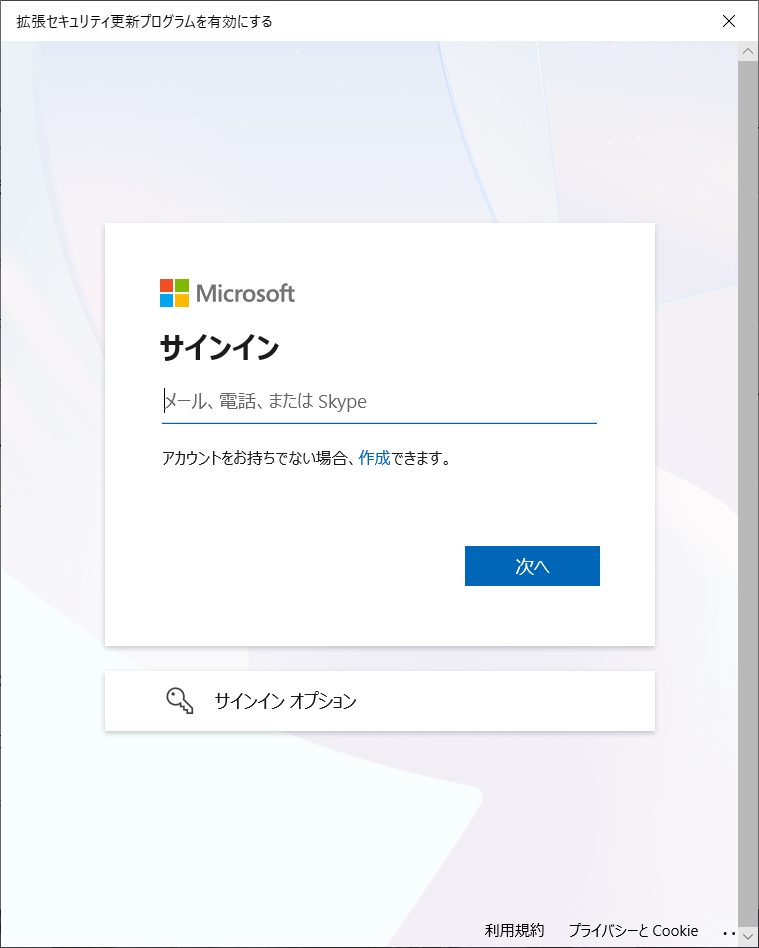The image size is (759, 948).
Task: Click the scrollbar down arrow
Action: (x=748, y=937)
